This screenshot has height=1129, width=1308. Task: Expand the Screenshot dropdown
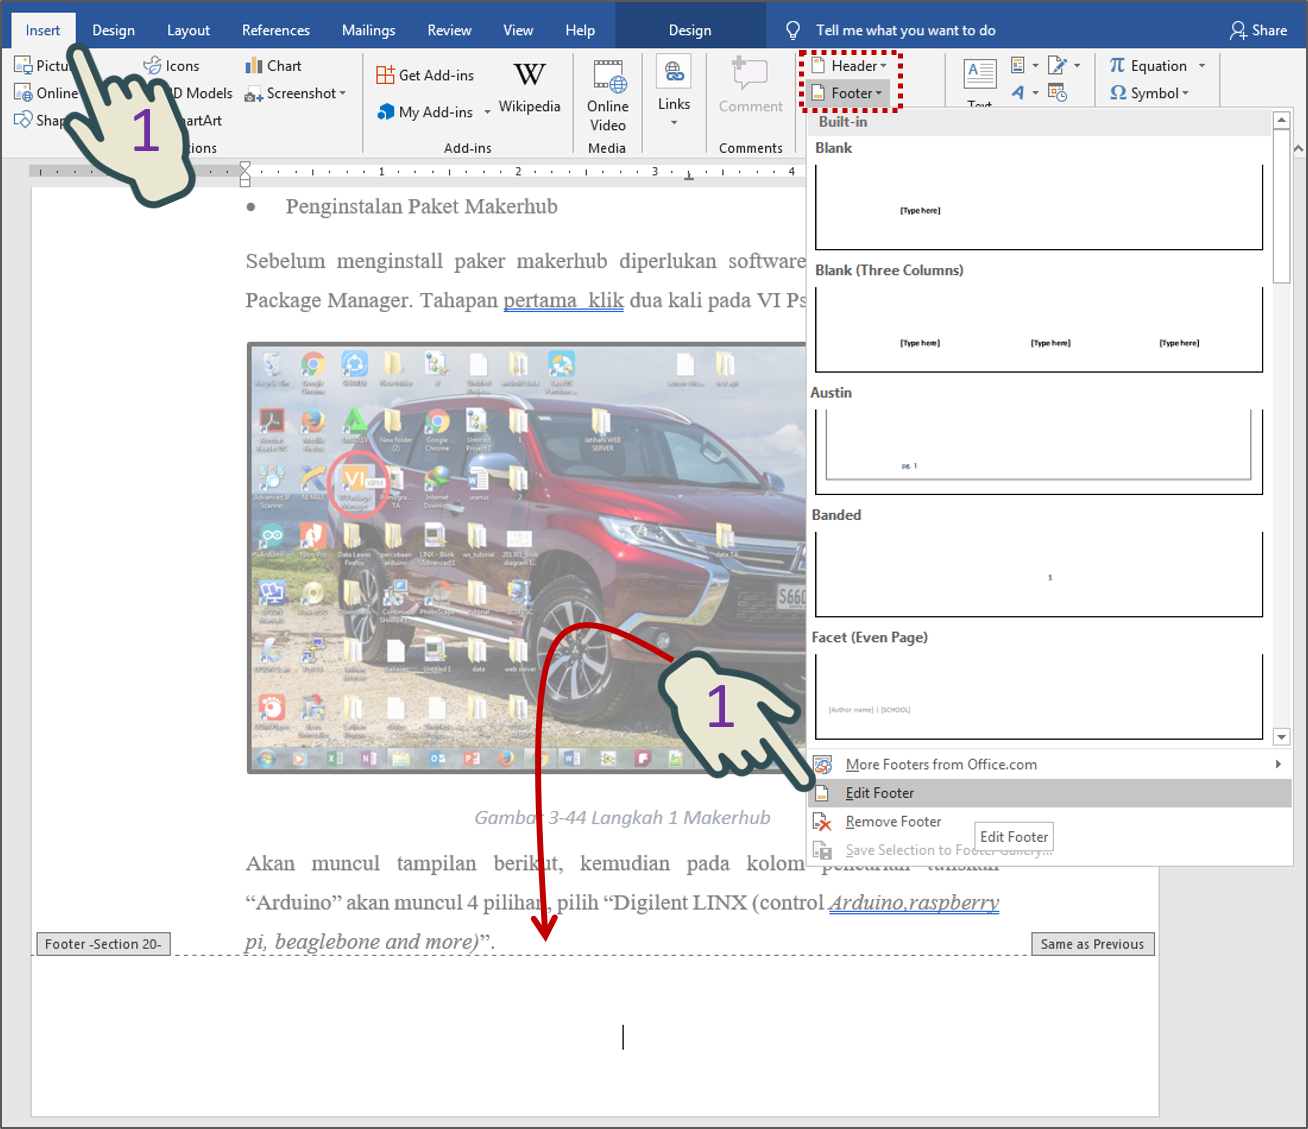coord(342,93)
